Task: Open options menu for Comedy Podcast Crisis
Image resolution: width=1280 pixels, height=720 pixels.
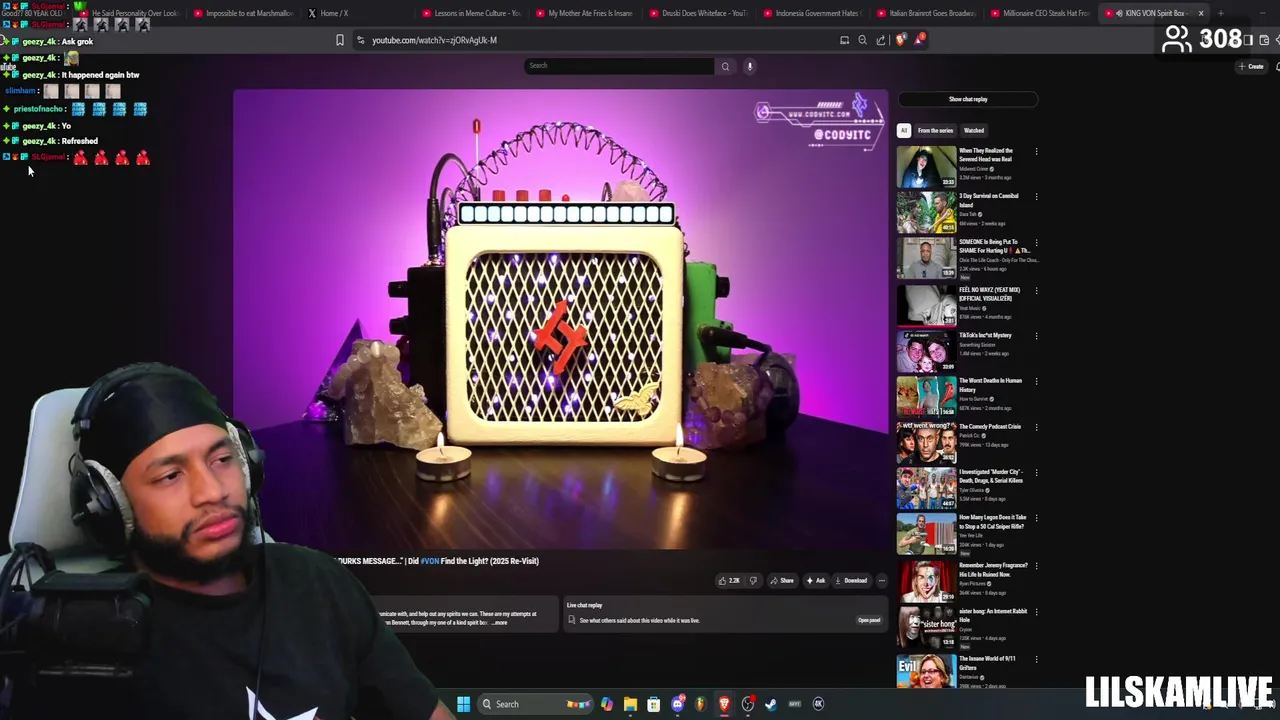Action: [x=1036, y=427]
